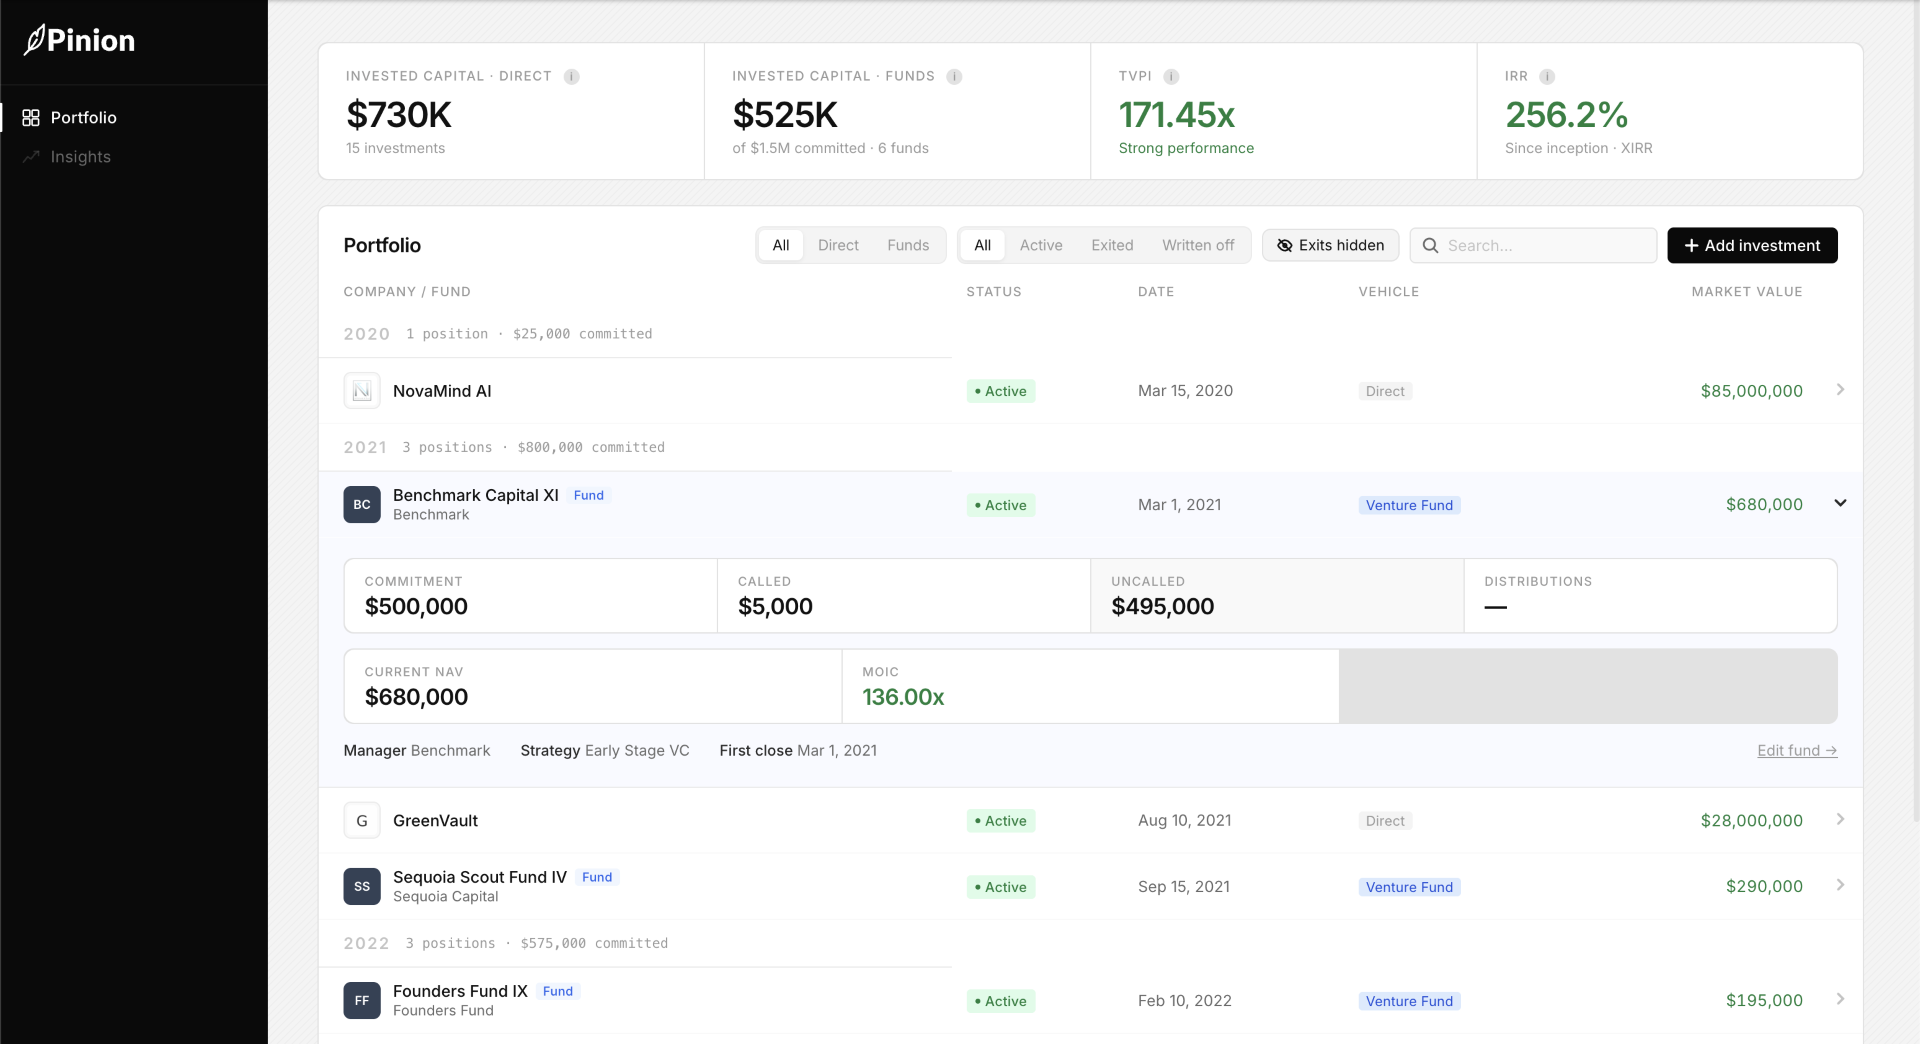Screen dimensions: 1920x1044
Task: Click Venture Fund tag on Benchmark row
Action: pyautogui.click(x=1409, y=506)
